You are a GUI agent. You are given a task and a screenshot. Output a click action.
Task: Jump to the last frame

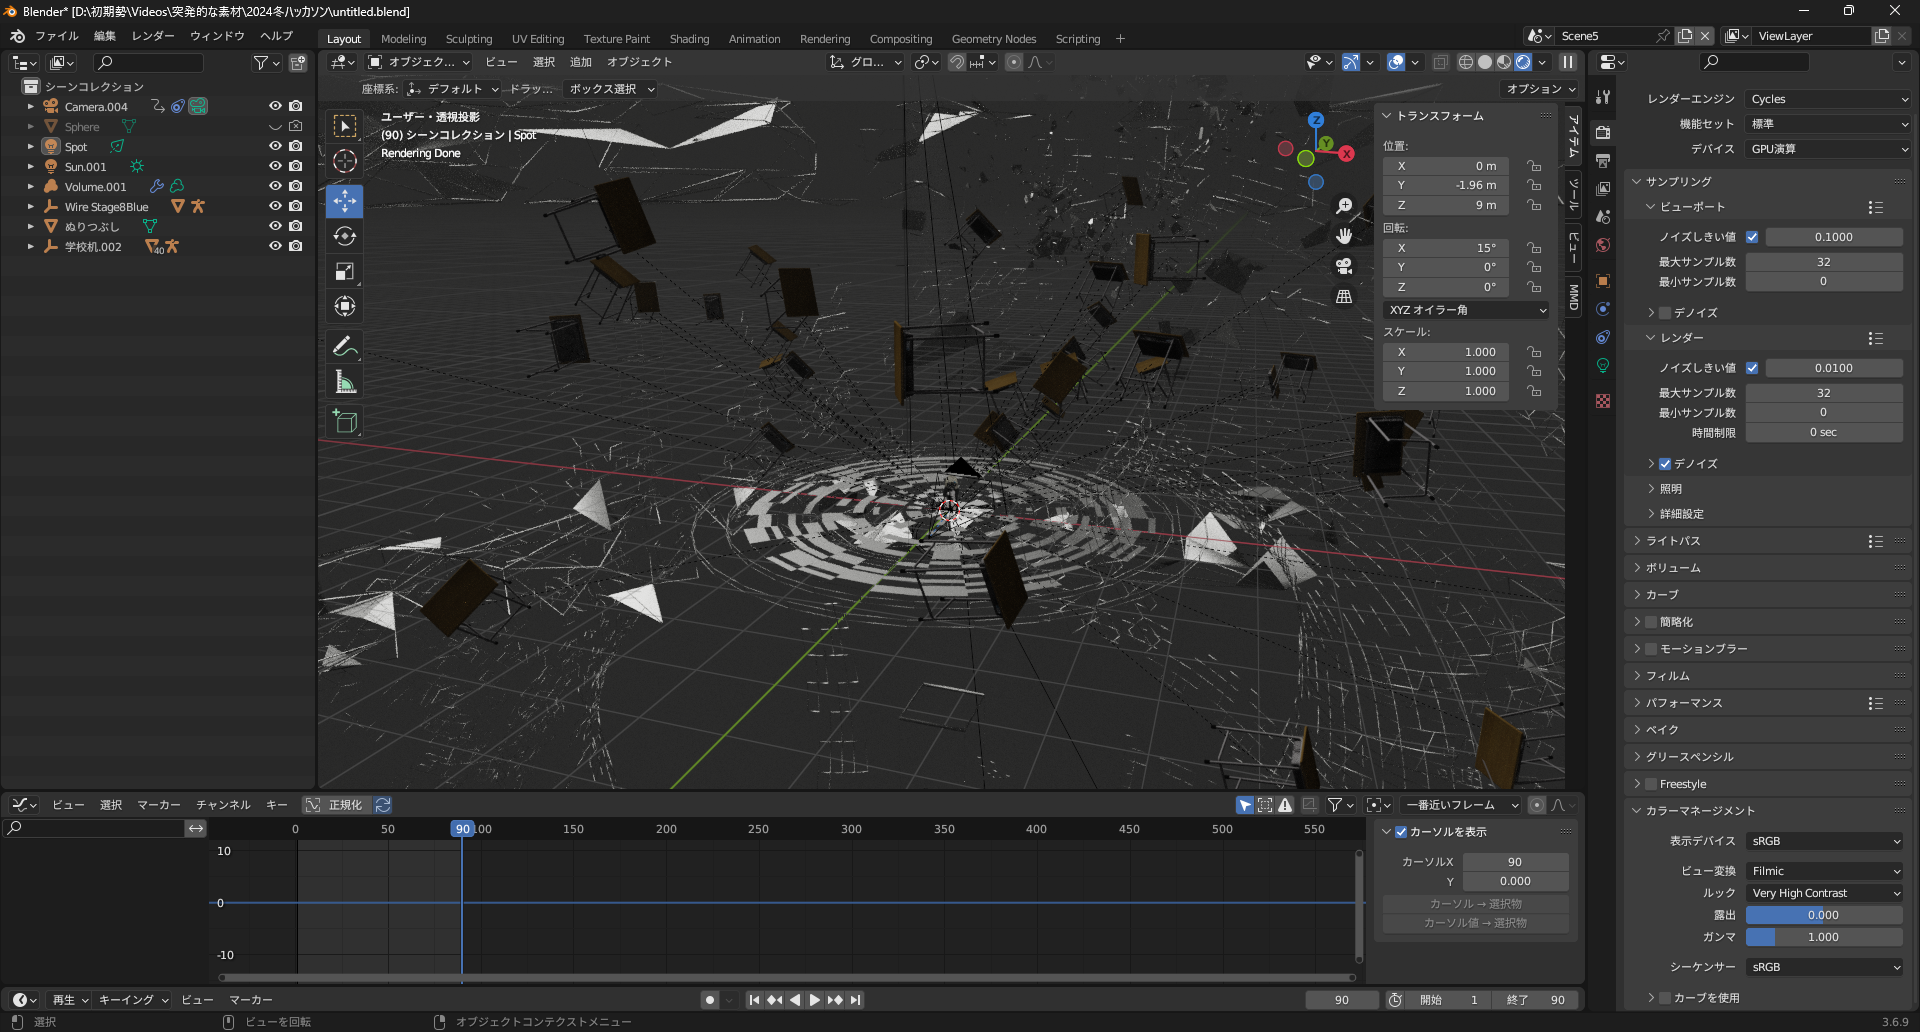point(856,1000)
